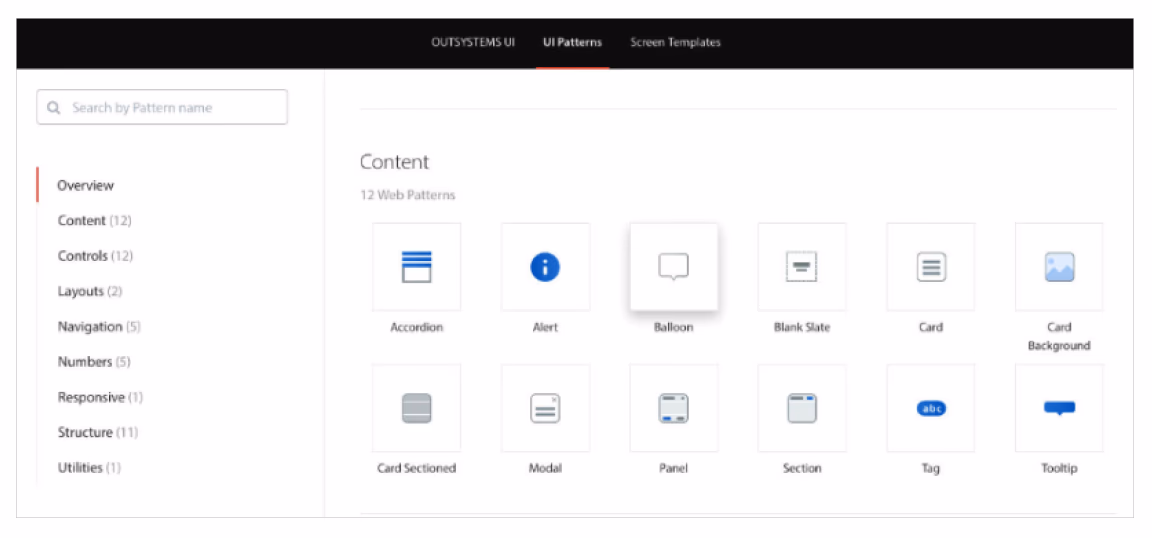Jump to the Navigation (5) category
Screen dimensions: 1152x538
click(x=99, y=326)
